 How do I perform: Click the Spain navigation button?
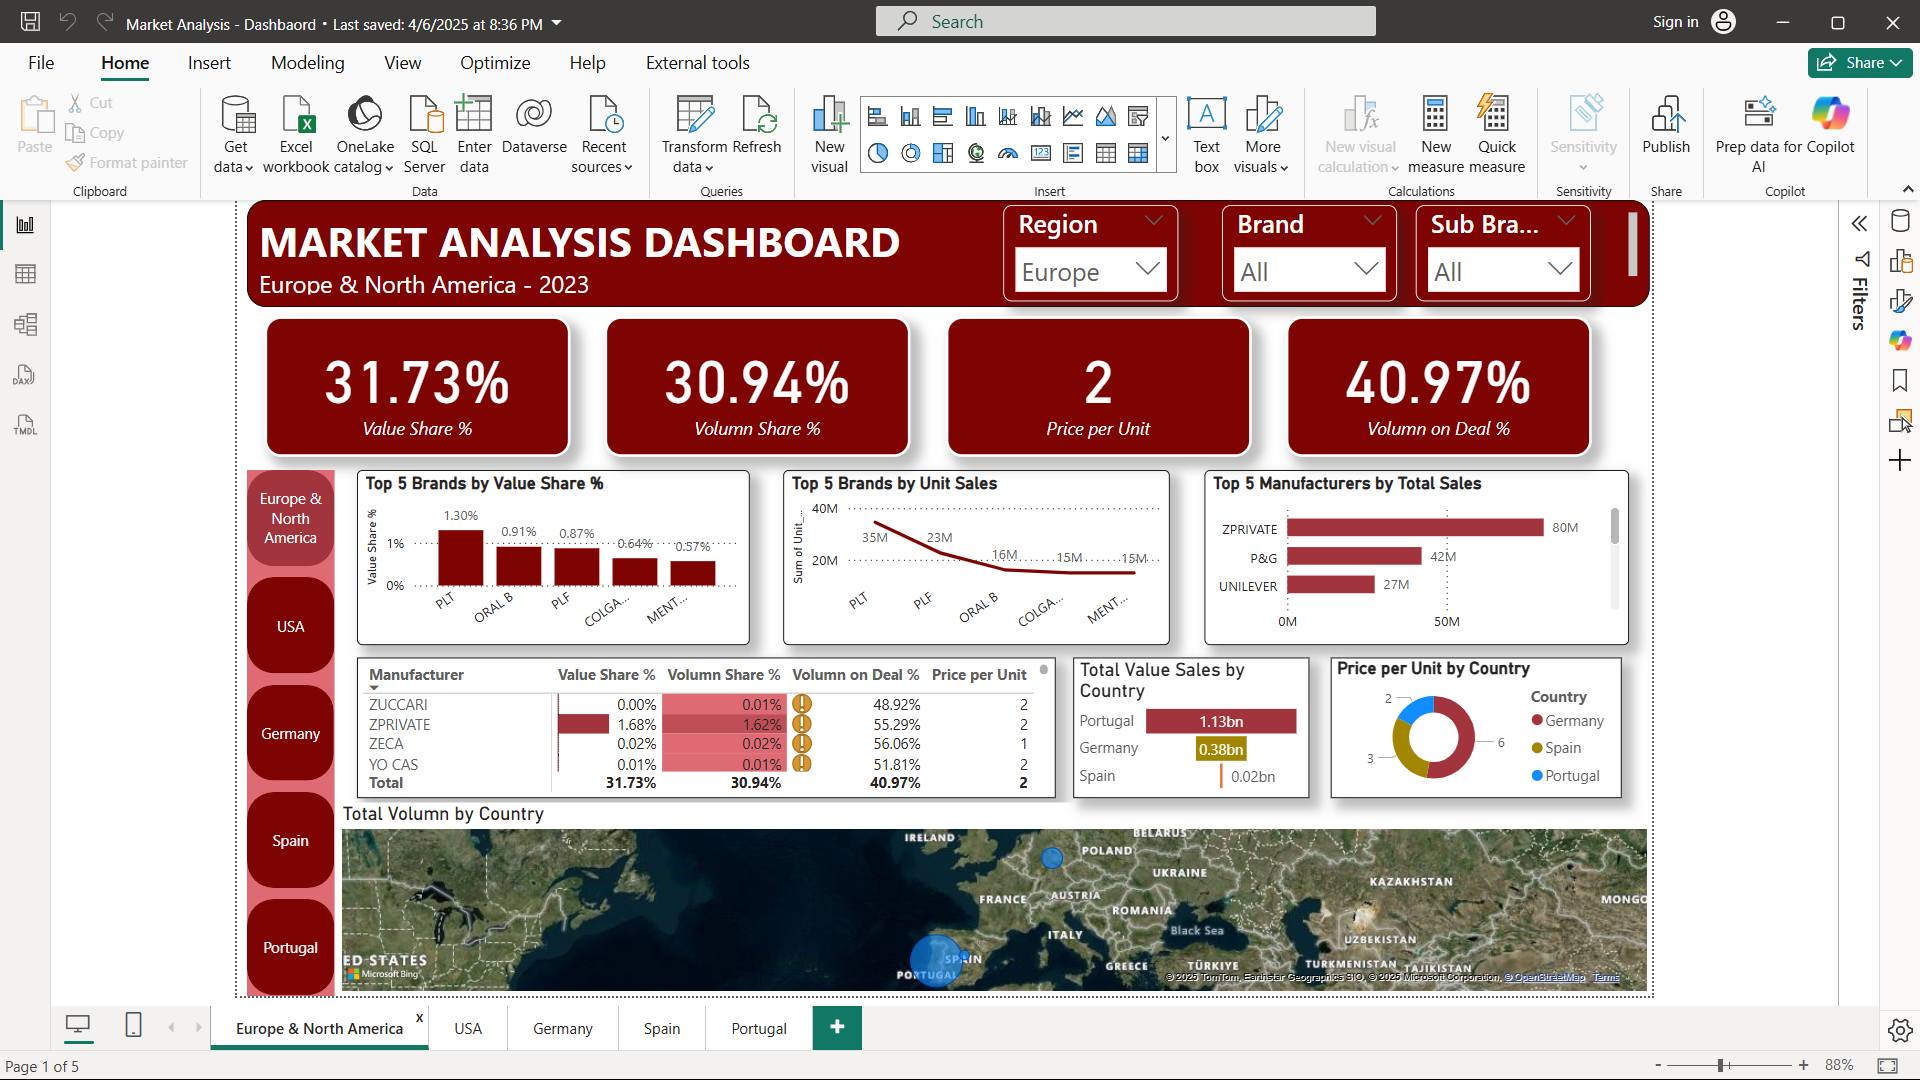[x=290, y=840]
